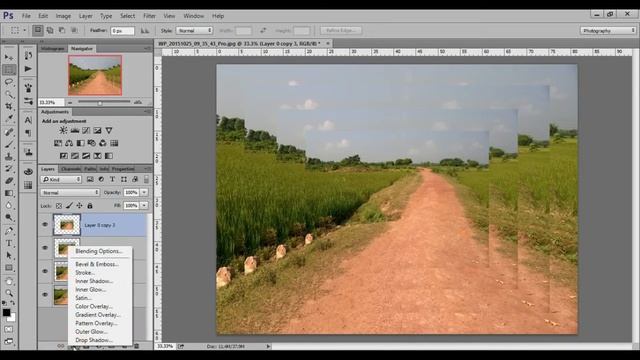Open the Navigator panel options menu

click(147, 49)
